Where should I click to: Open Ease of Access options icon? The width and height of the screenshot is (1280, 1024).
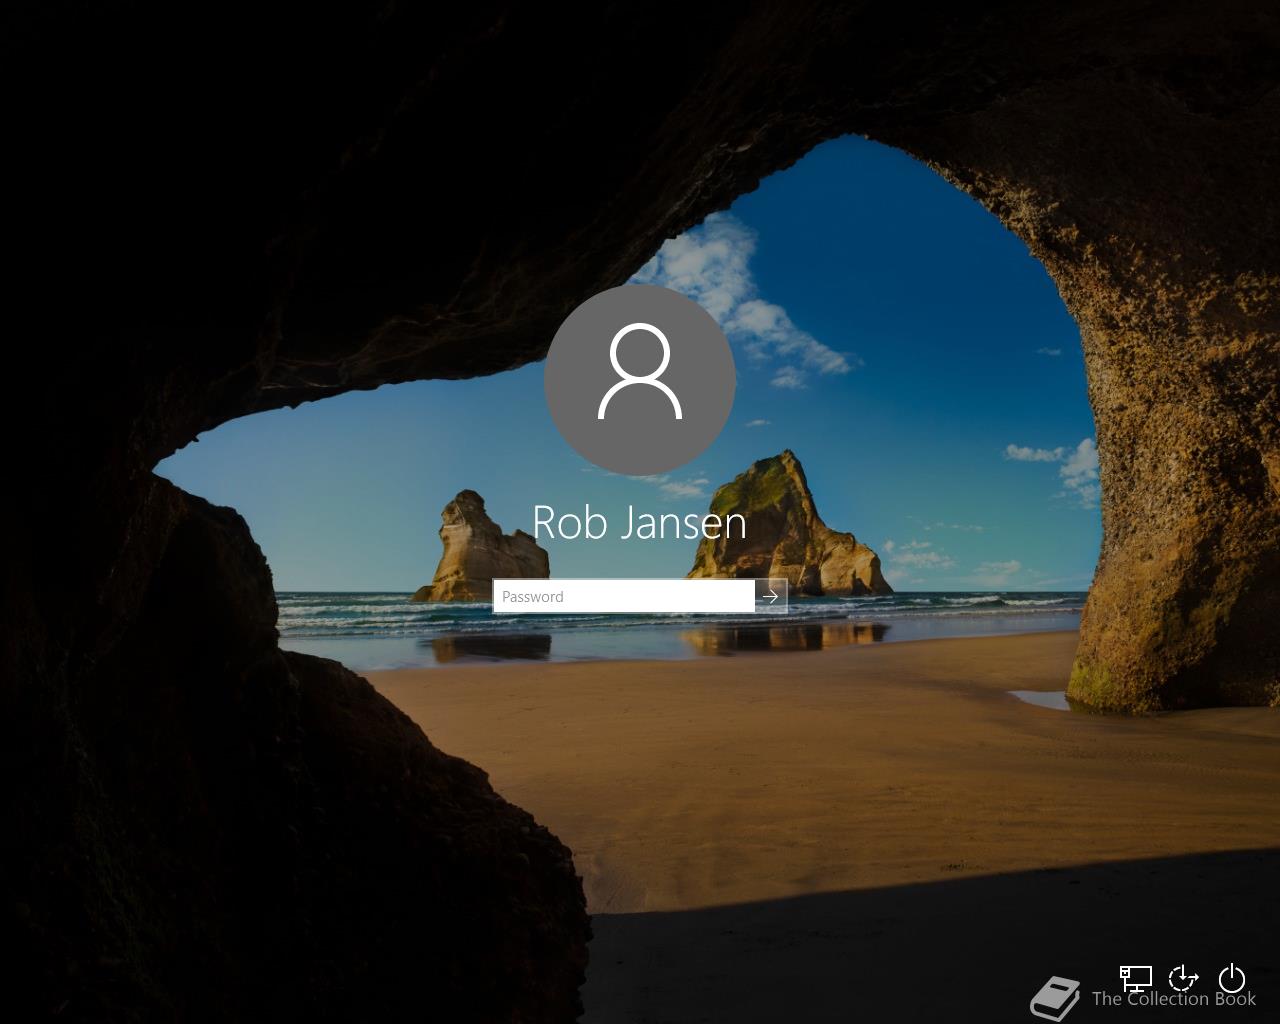pyautogui.click(x=1184, y=978)
